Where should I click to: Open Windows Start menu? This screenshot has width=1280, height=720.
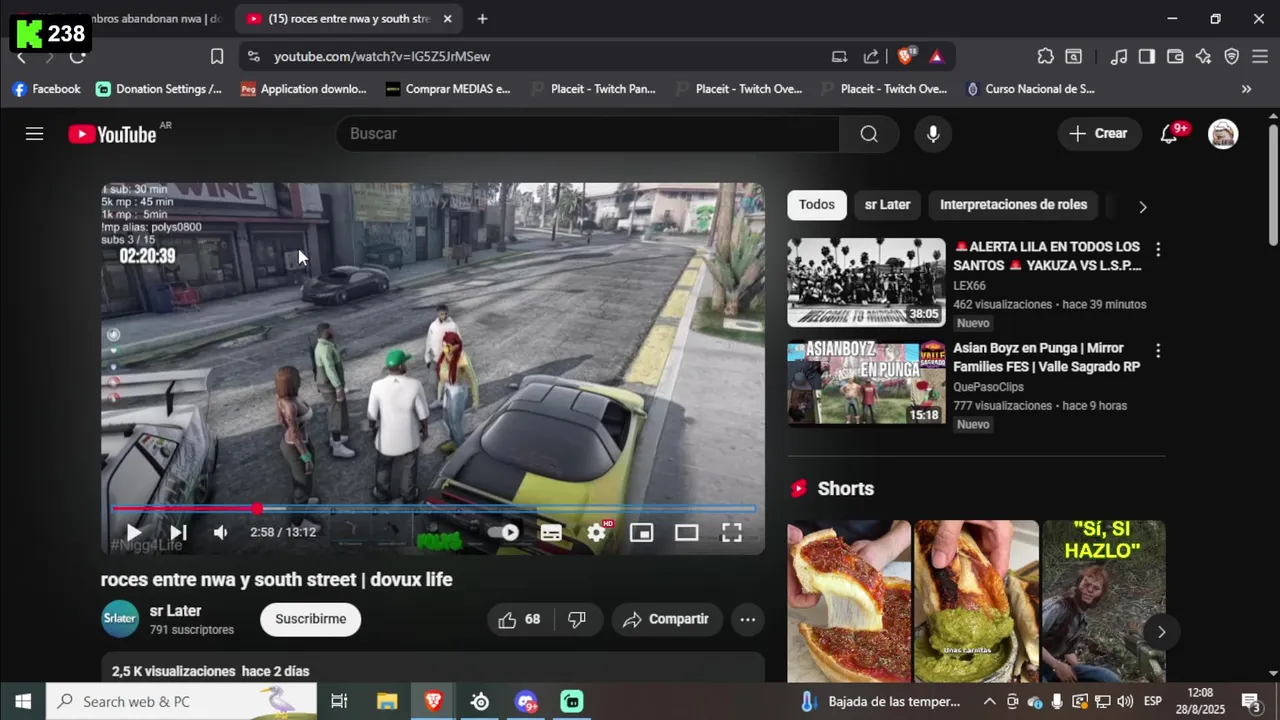click(x=23, y=701)
